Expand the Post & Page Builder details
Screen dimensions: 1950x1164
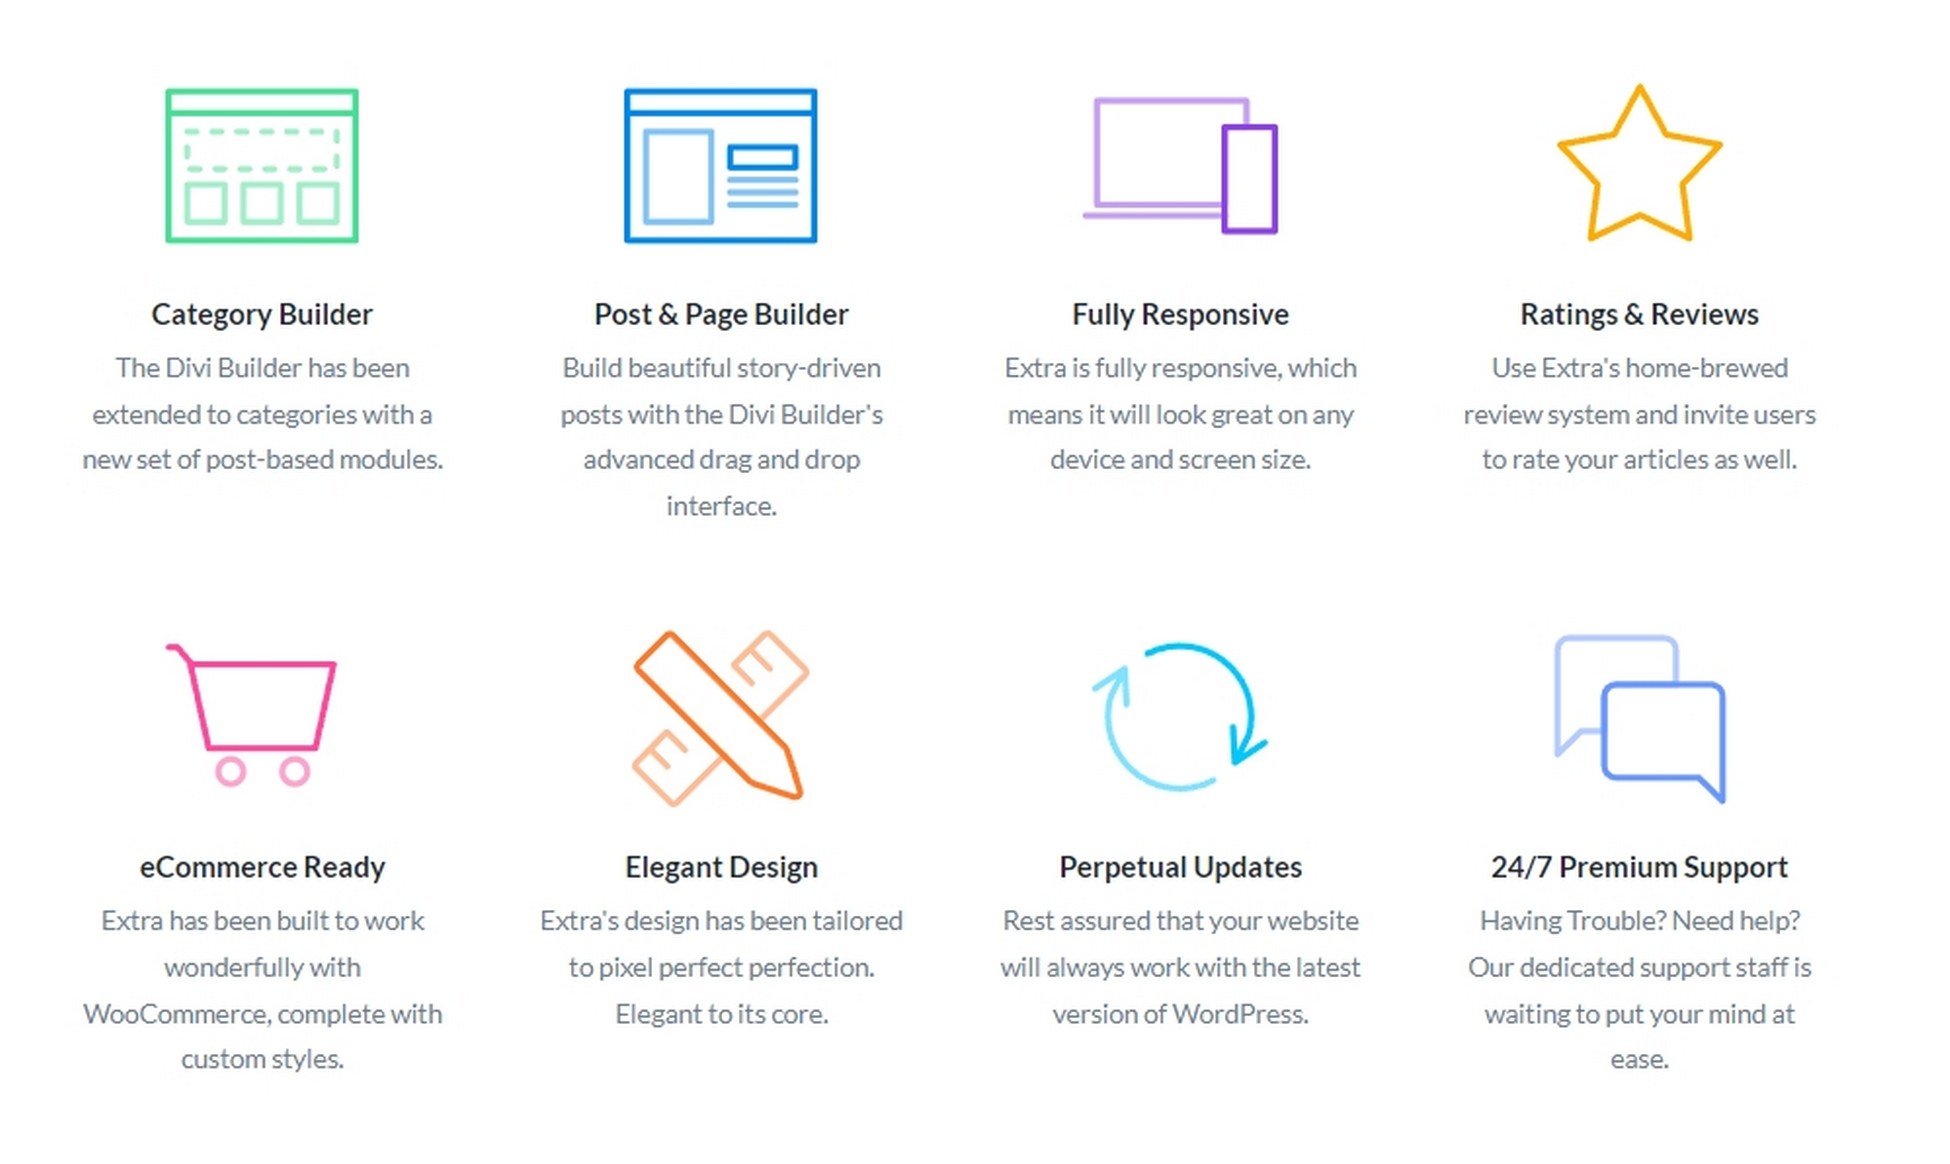pos(719,313)
